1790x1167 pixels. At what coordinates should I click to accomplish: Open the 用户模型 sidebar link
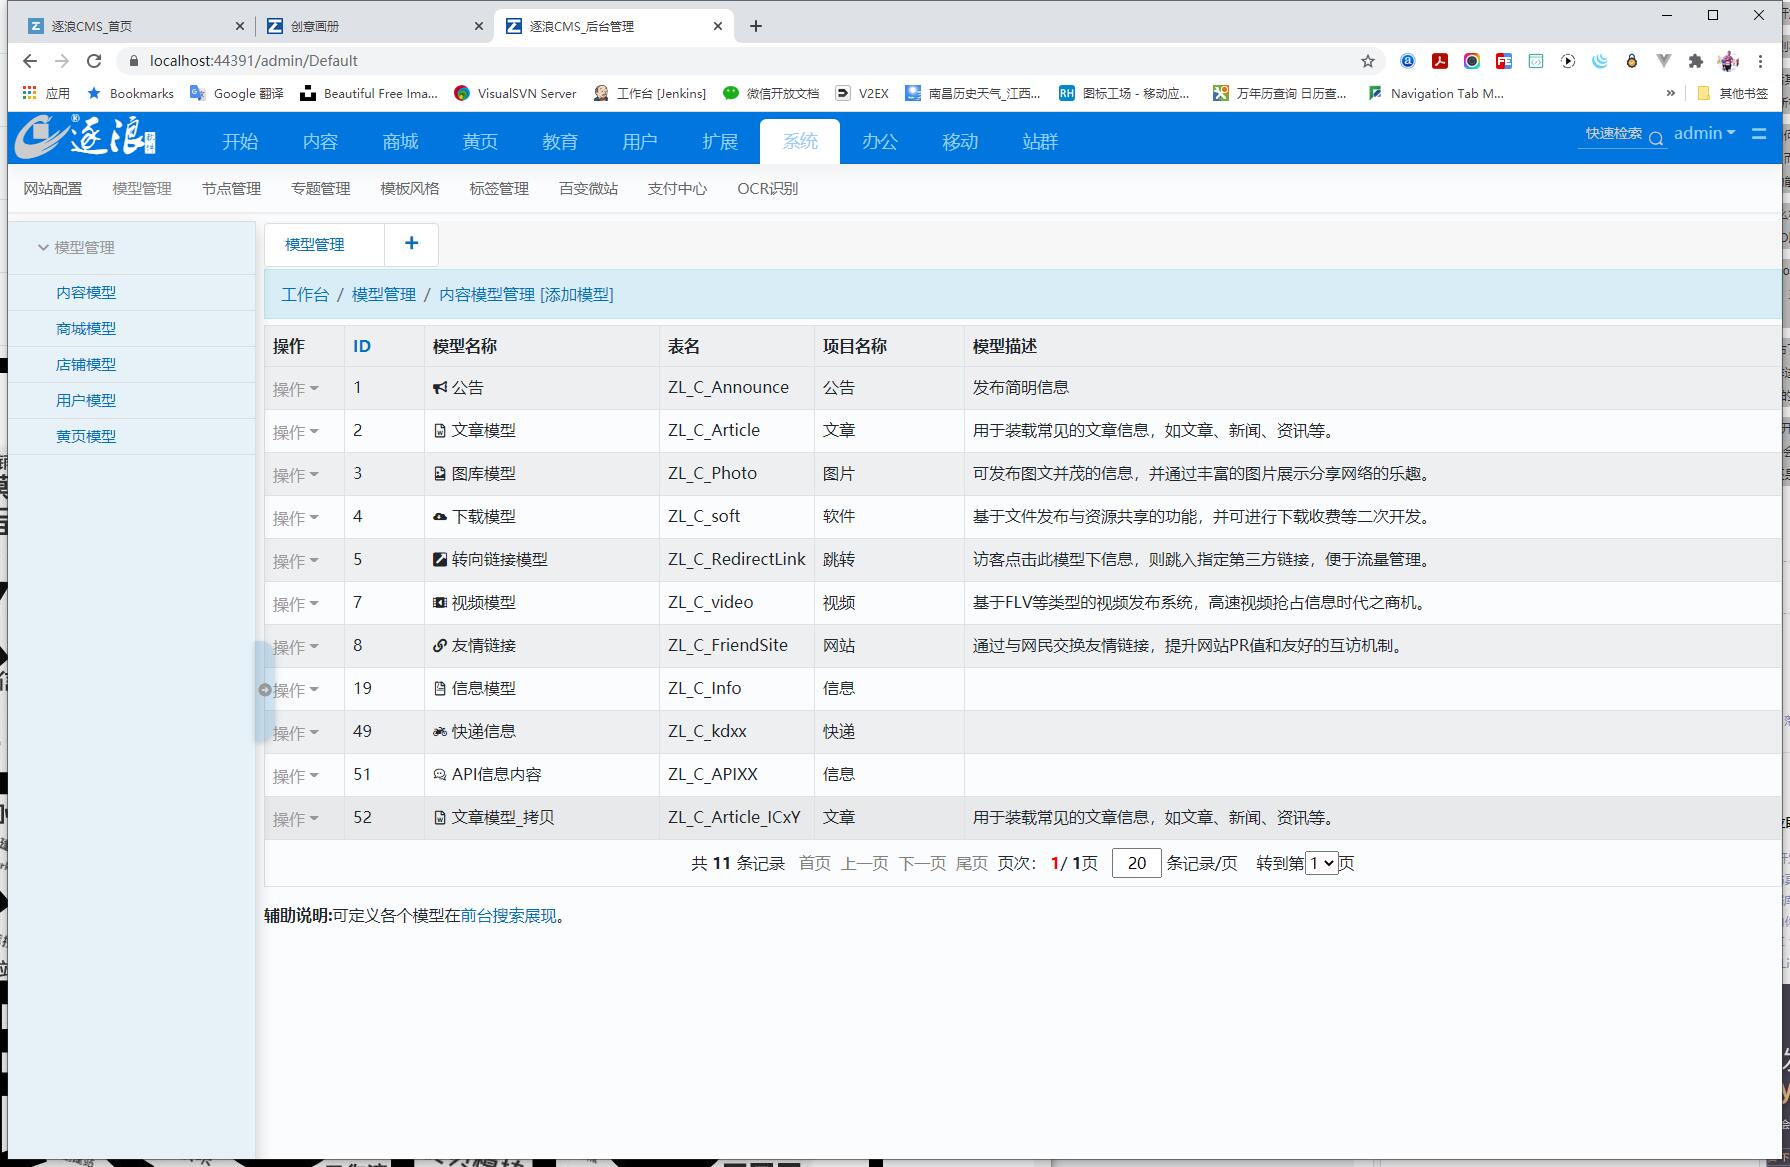point(86,400)
